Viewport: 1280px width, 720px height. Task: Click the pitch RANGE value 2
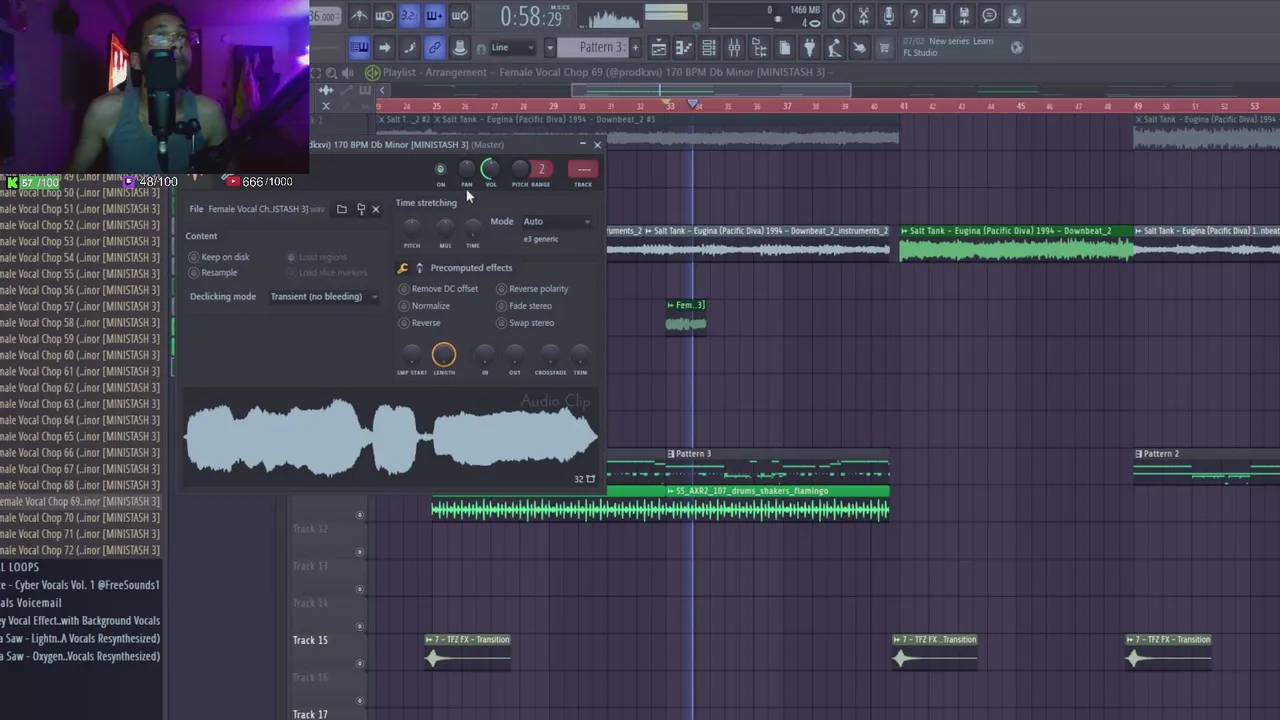pos(541,169)
